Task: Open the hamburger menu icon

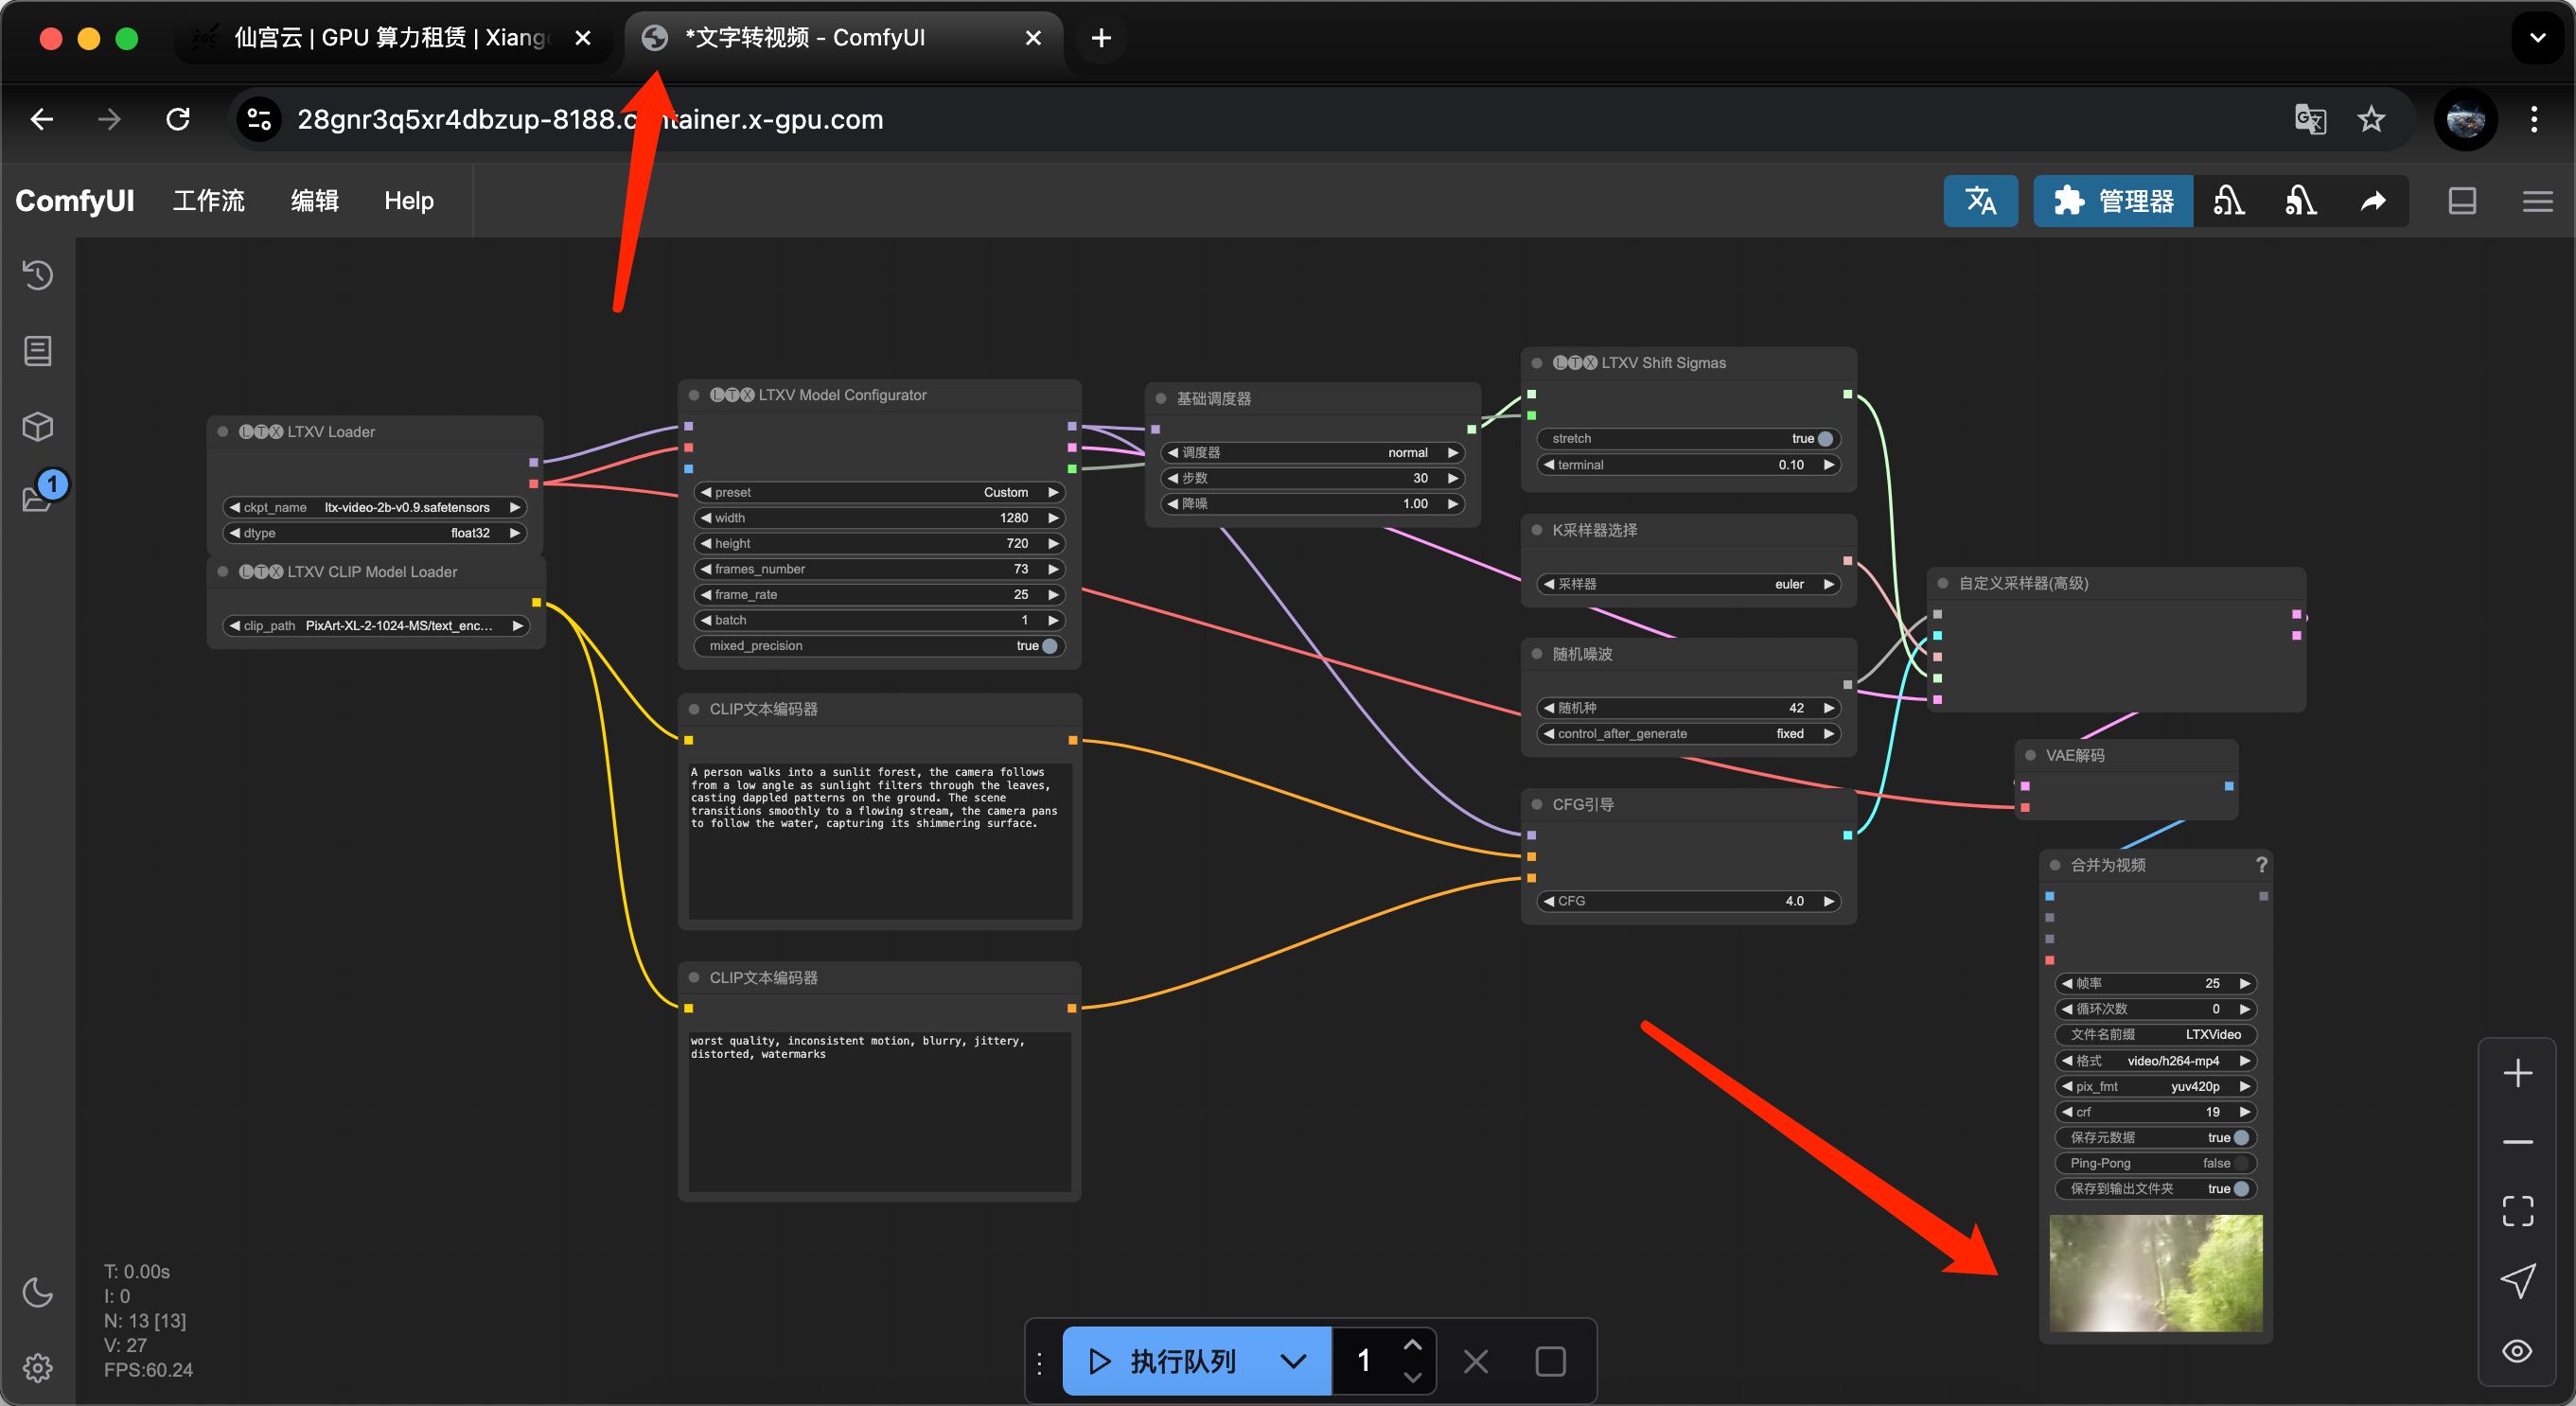Action: point(2537,201)
